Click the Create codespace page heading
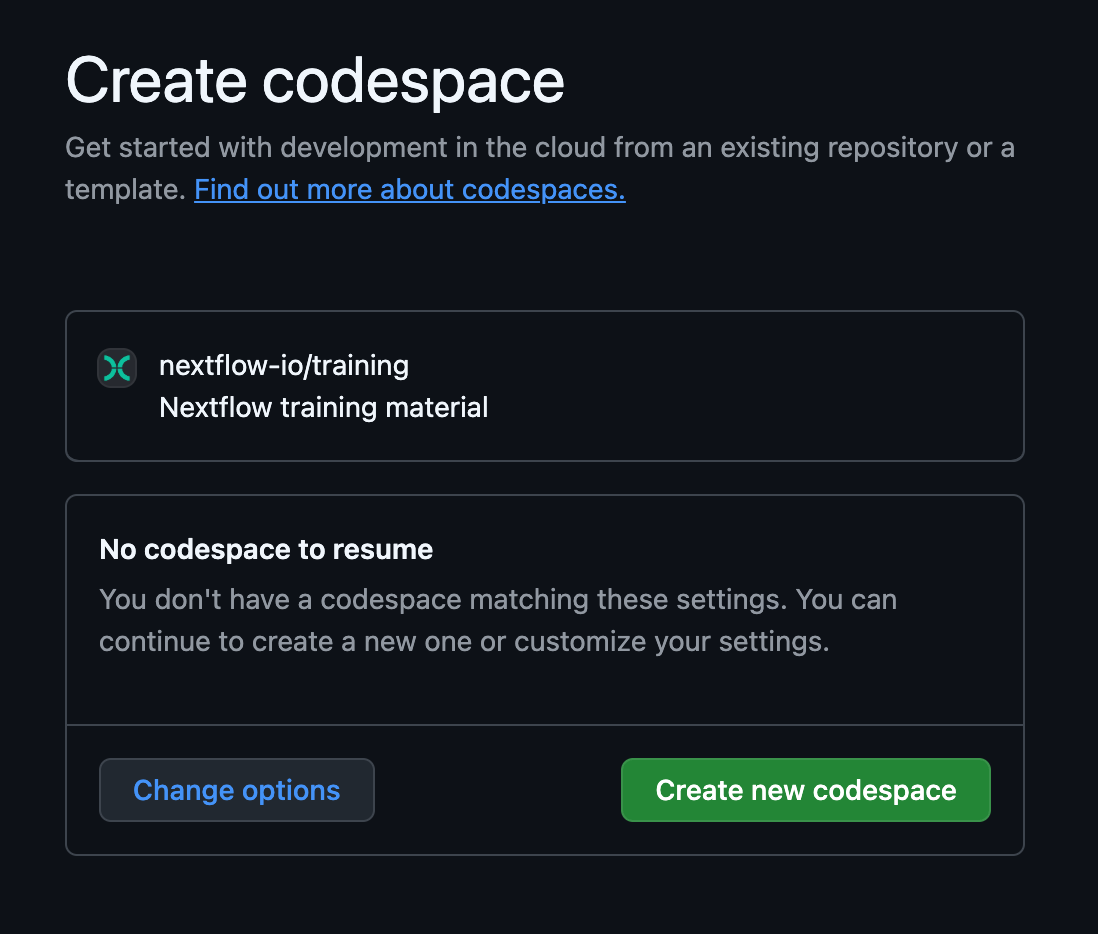 pos(314,80)
